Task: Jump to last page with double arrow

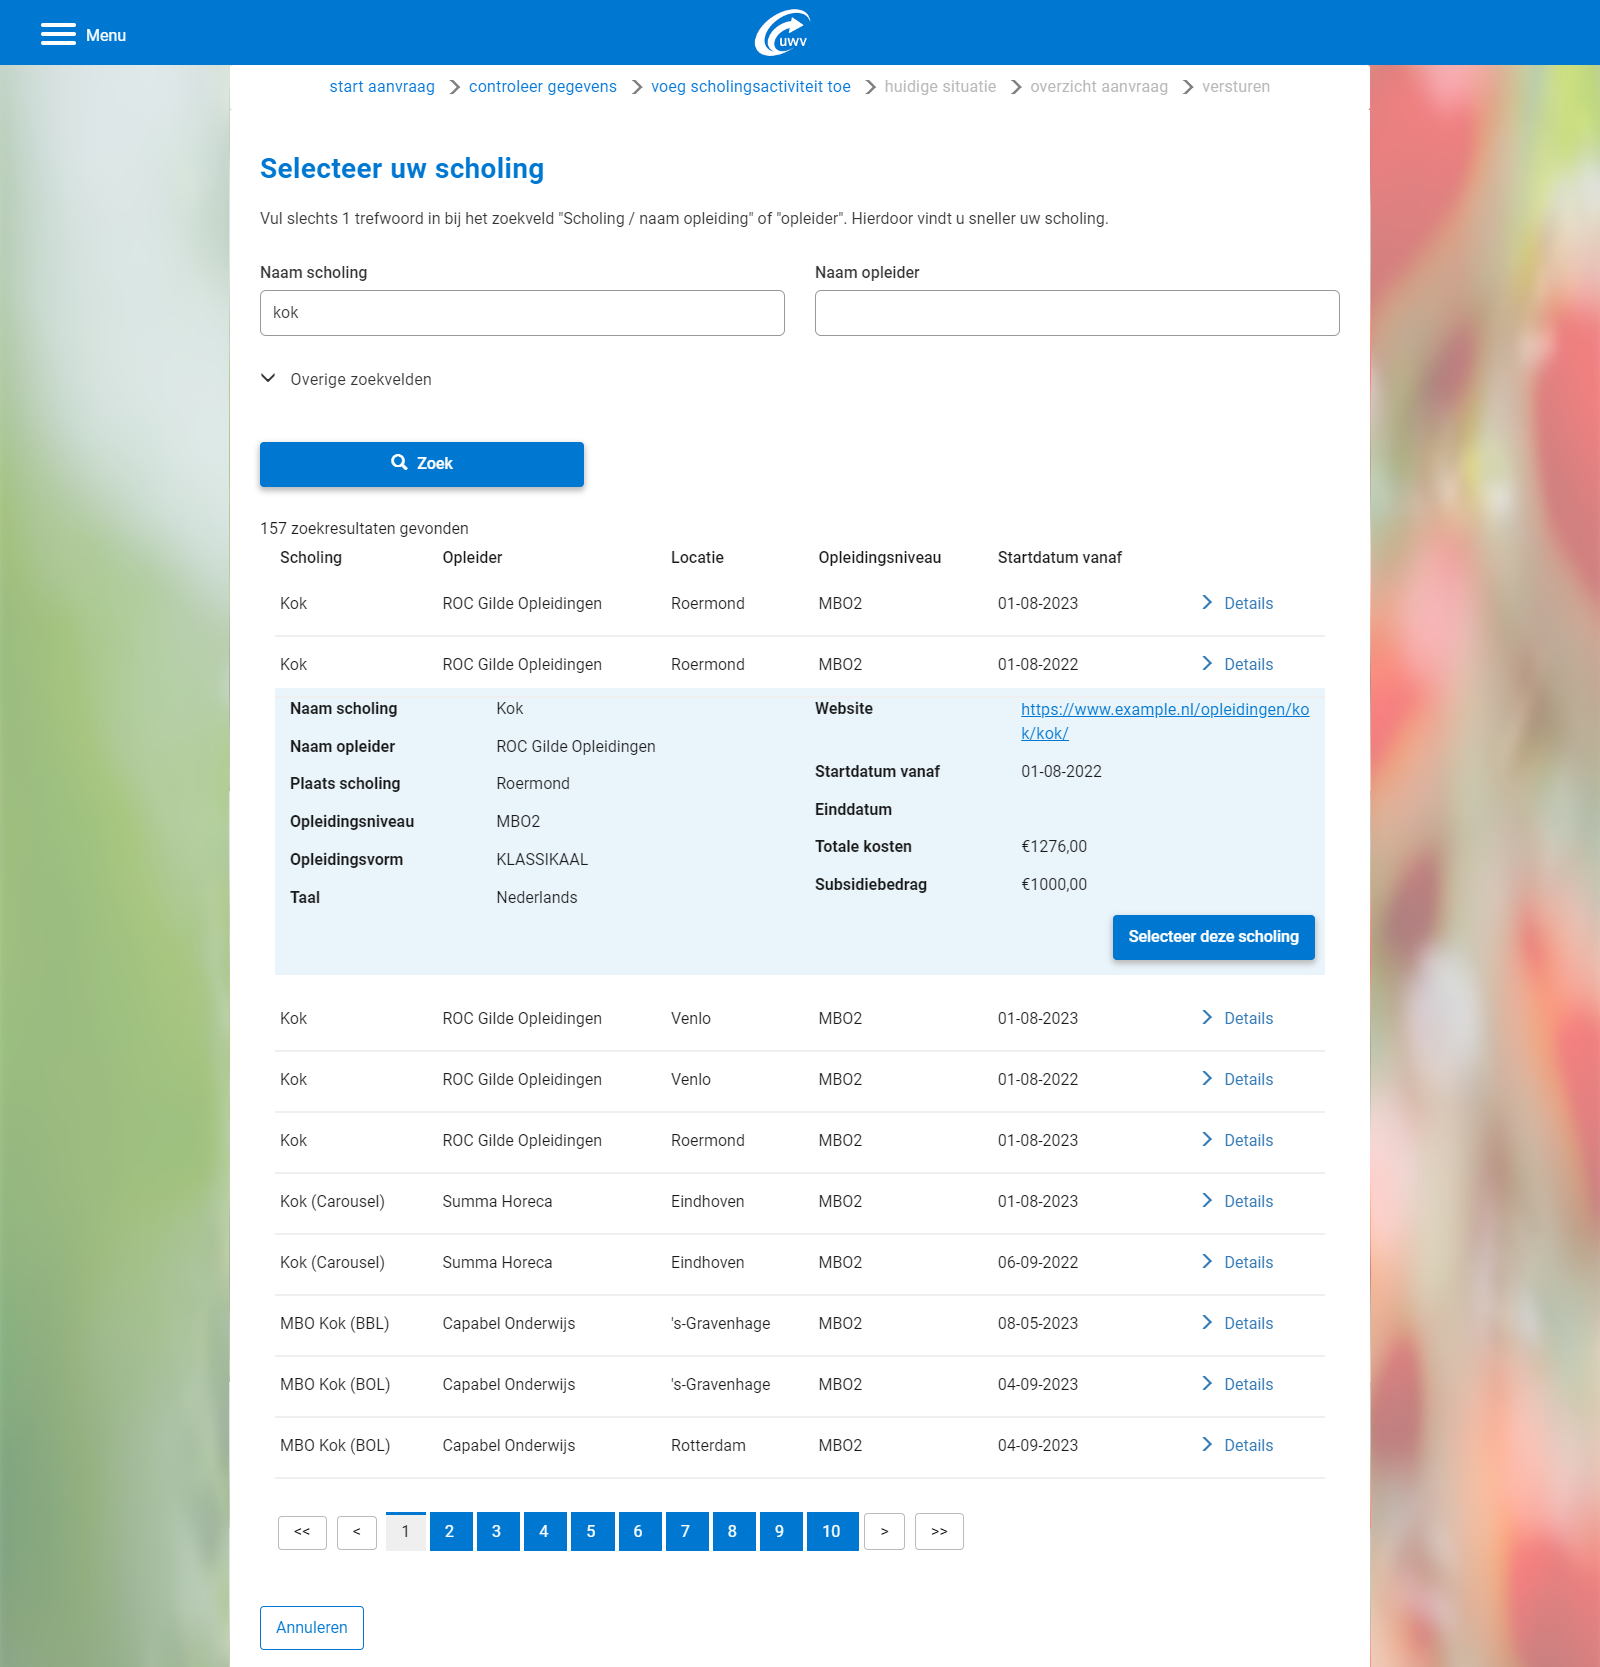Action: 939,1531
